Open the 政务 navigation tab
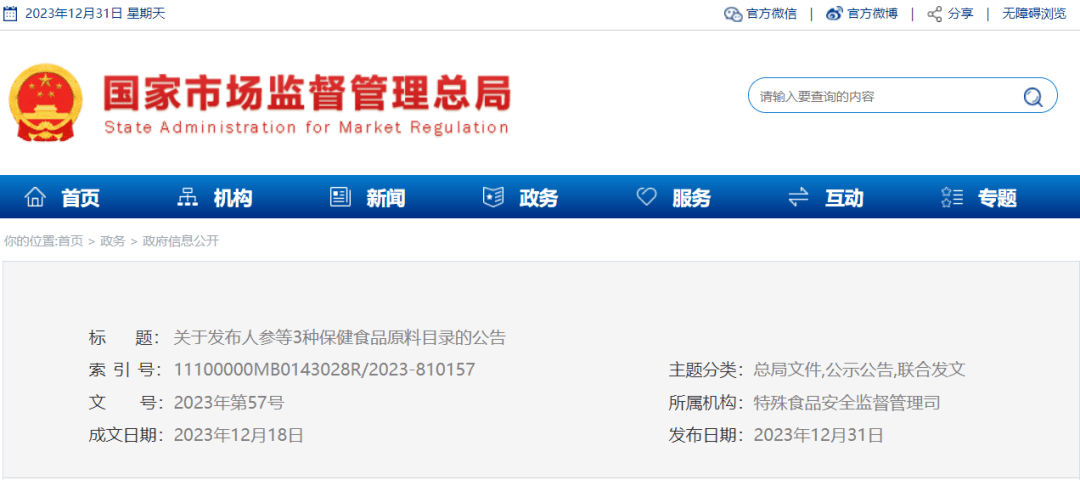The image size is (1080, 480). coord(539,198)
